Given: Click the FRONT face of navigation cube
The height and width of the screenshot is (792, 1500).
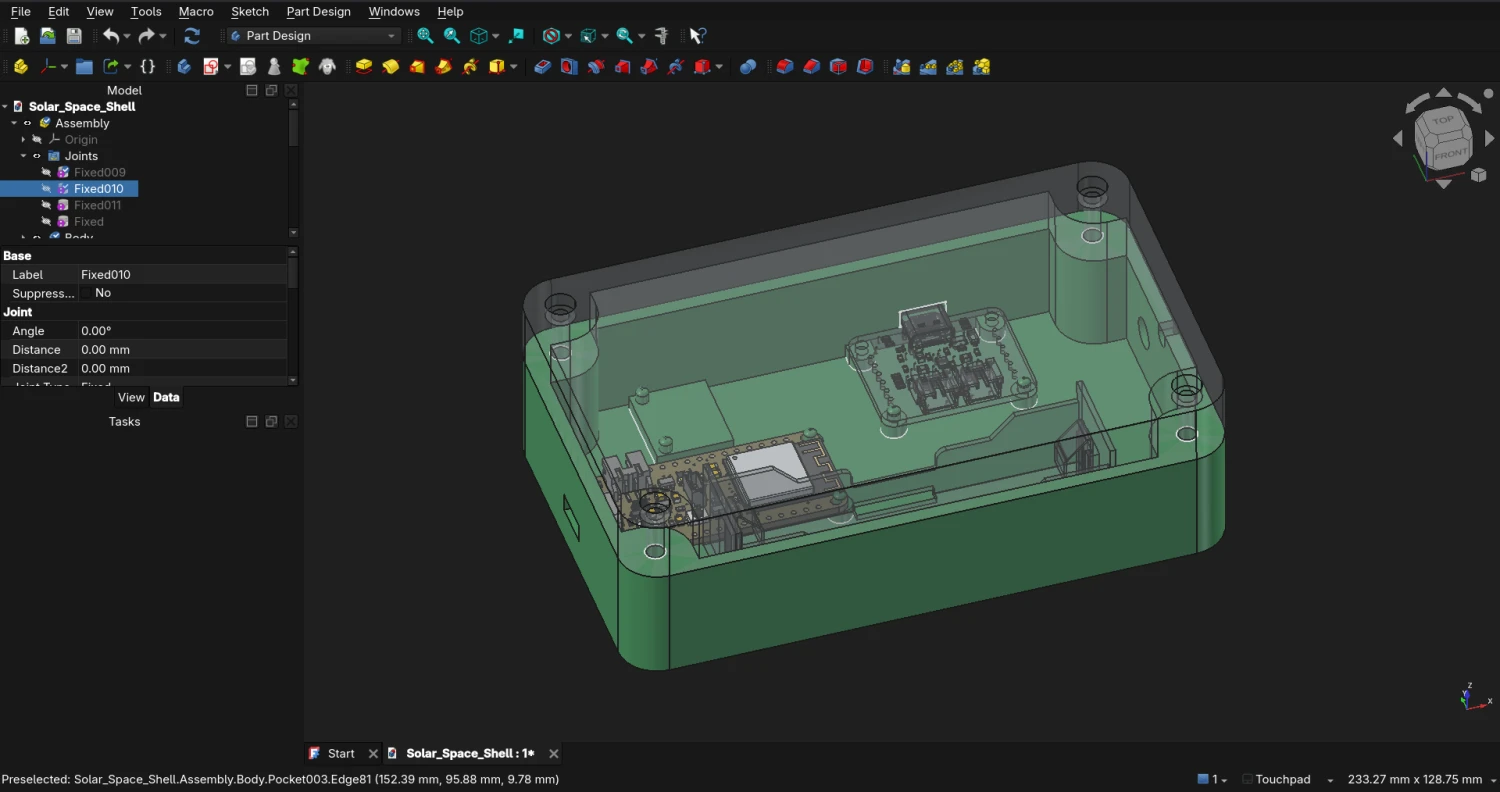Looking at the screenshot, I should coord(1451,155).
